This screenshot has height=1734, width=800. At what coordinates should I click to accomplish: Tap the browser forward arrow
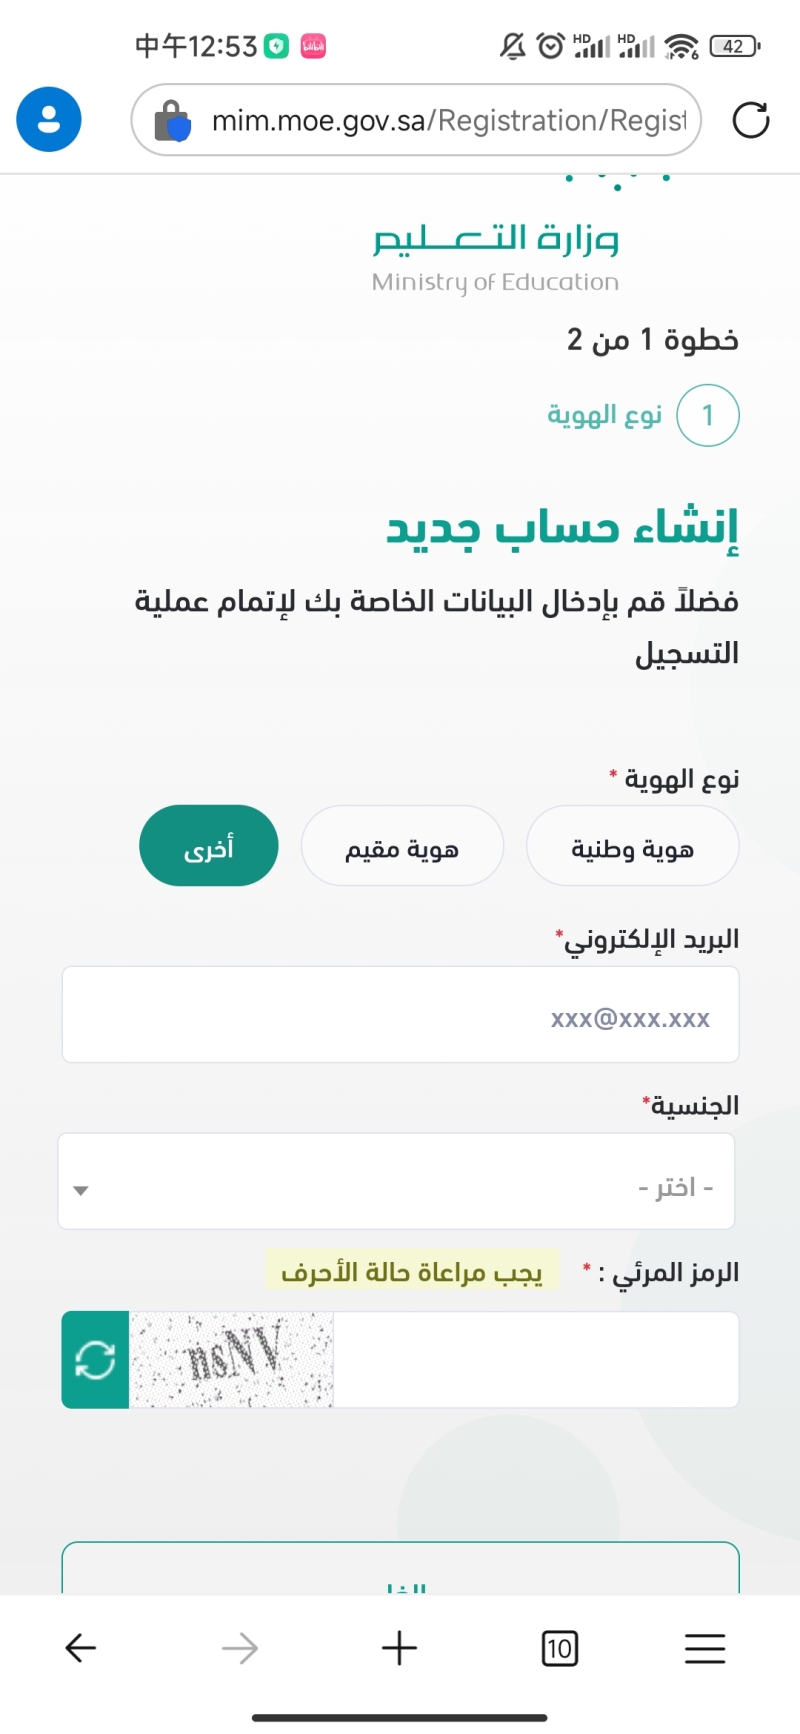[x=240, y=1648]
